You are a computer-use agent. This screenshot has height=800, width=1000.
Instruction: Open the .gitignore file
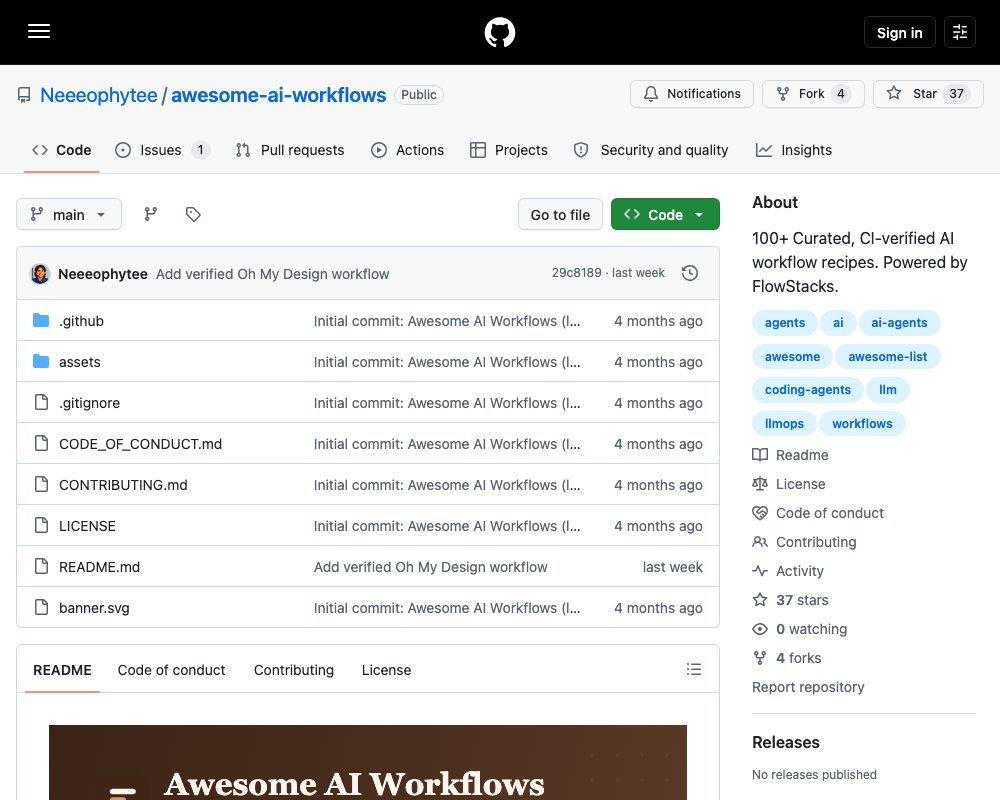click(x=89, y=403)
